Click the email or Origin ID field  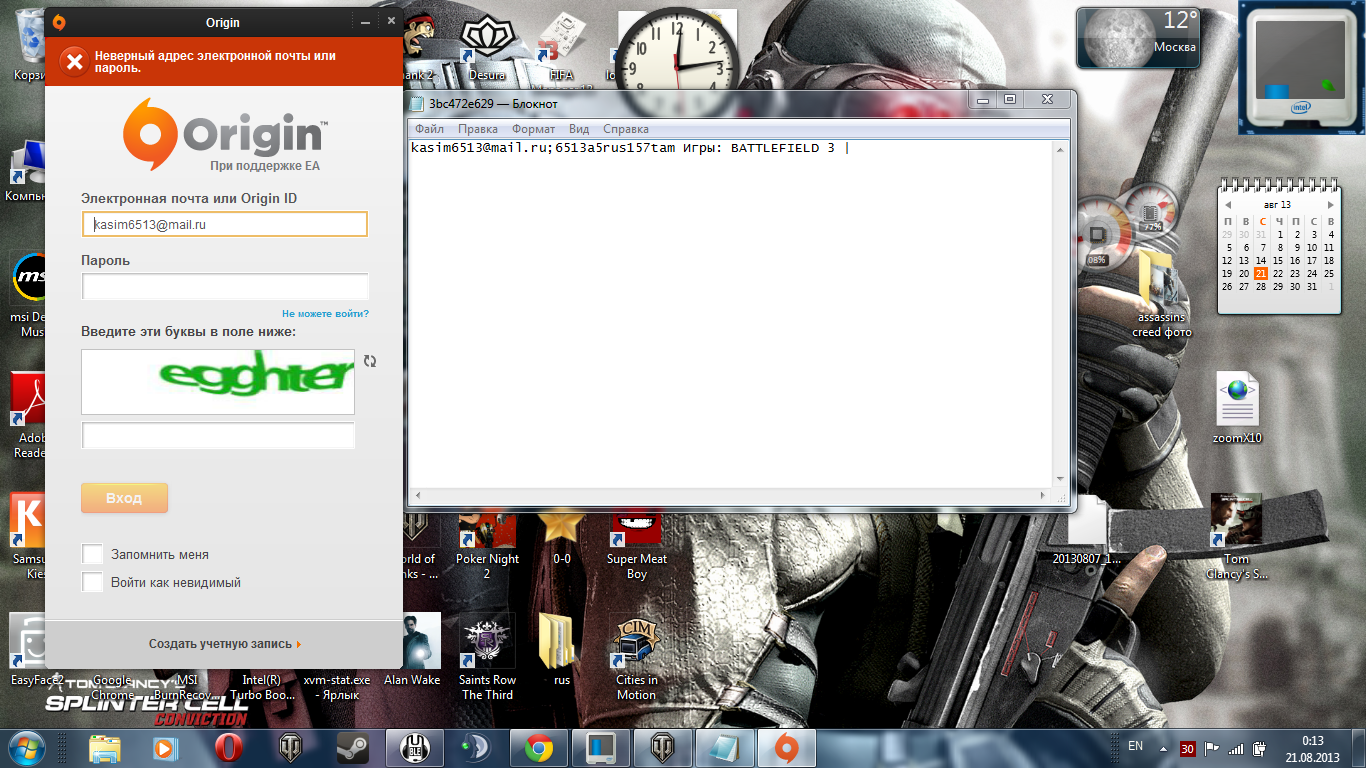tap(225, 224)
